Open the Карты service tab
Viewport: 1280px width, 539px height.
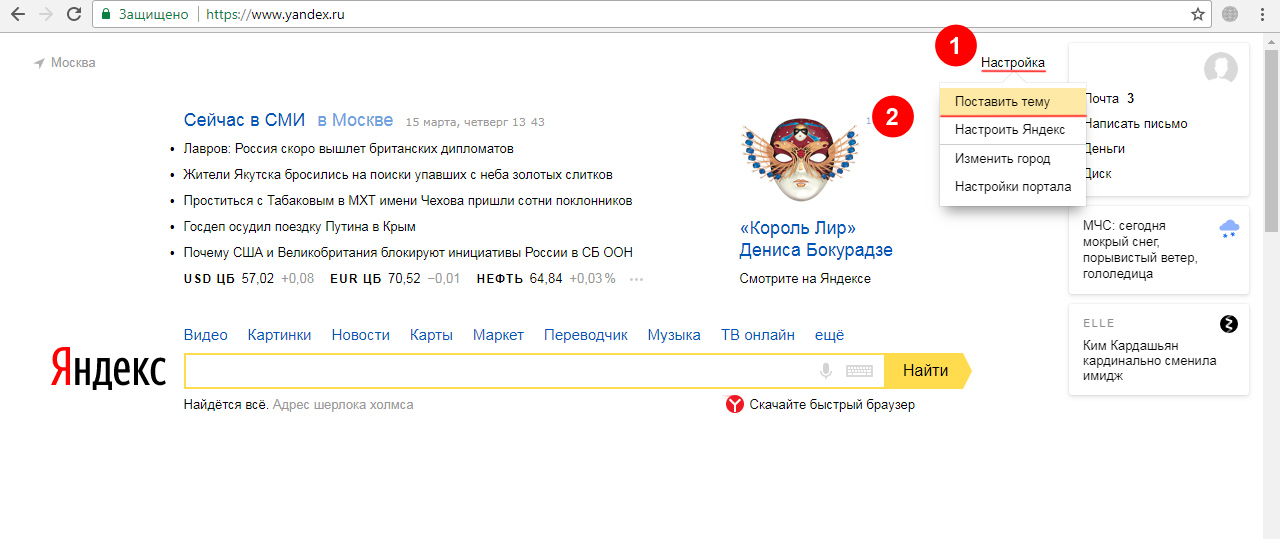(x=431, y=335)
